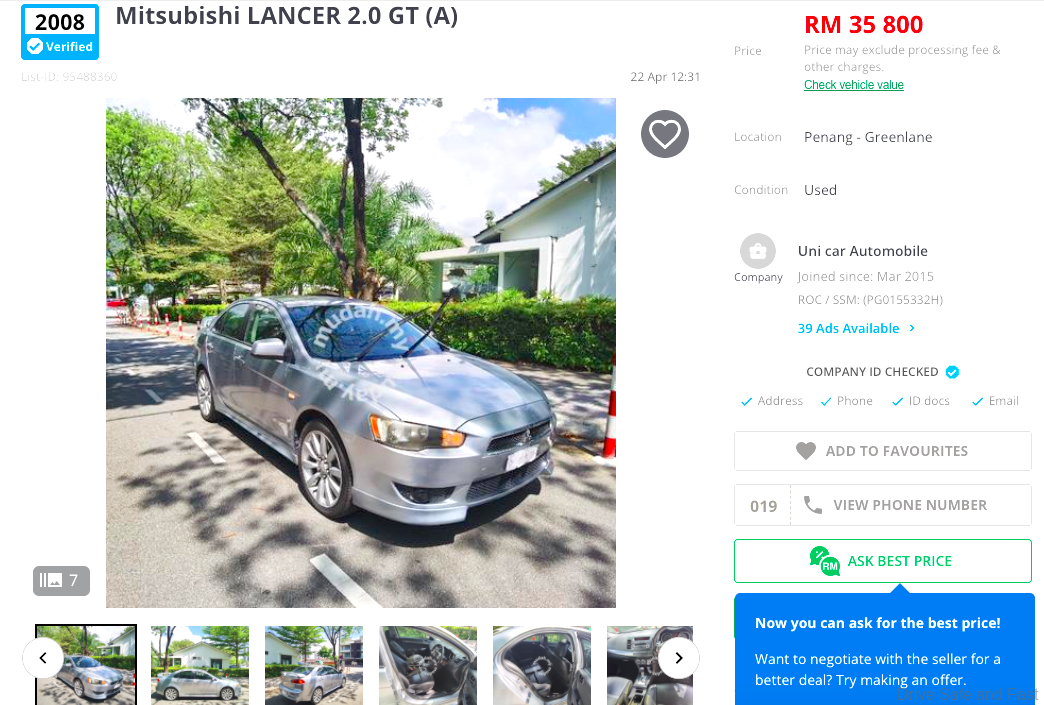Click the Ask Best Price button
Screen dimensions: 1044x705
click(883, 561)
